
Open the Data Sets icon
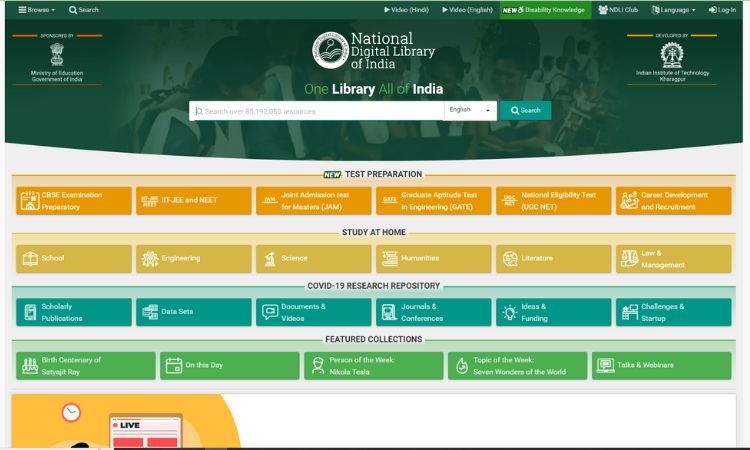(x=150, y=312)
